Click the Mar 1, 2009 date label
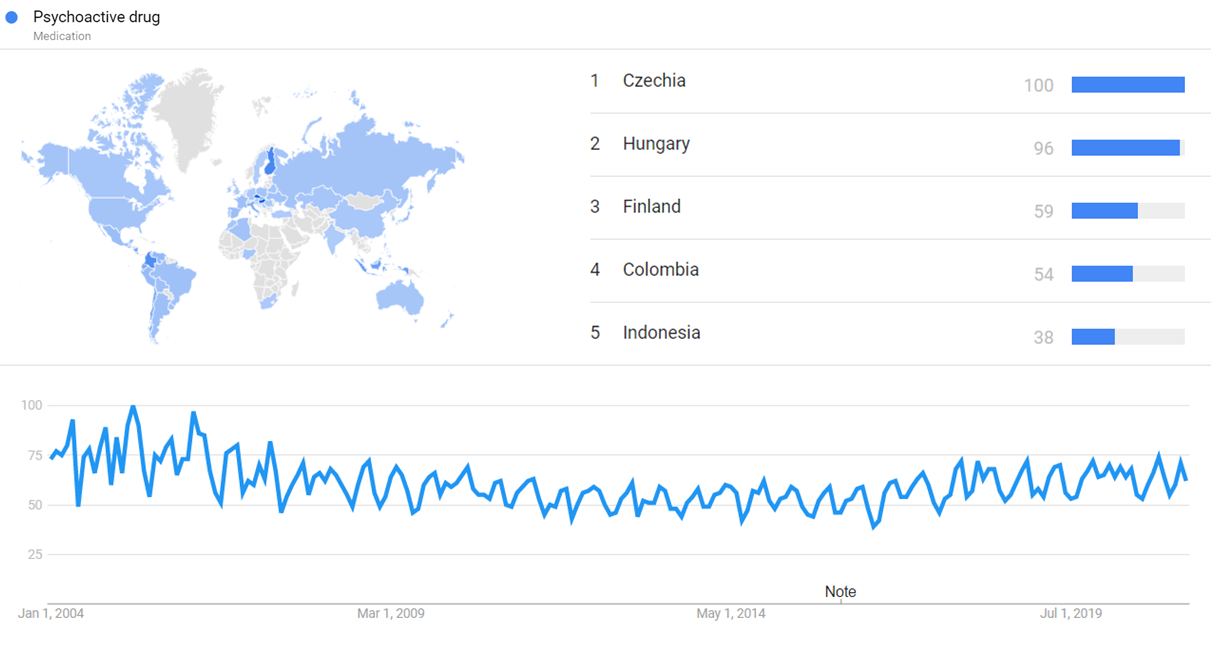Image resolution: width=1211 pixels, height=646 pixels. [391, 613]
